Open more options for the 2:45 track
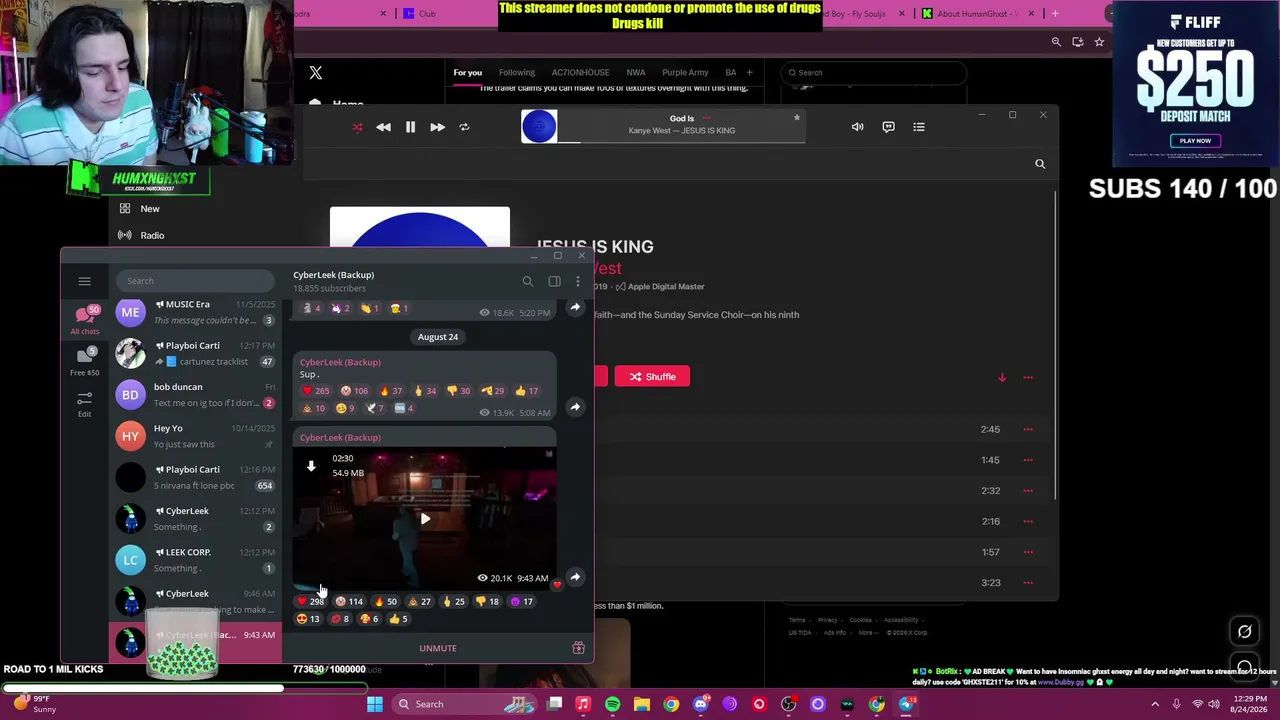This screenshot has width=1280, height=720. click(x=1028, y=429)
